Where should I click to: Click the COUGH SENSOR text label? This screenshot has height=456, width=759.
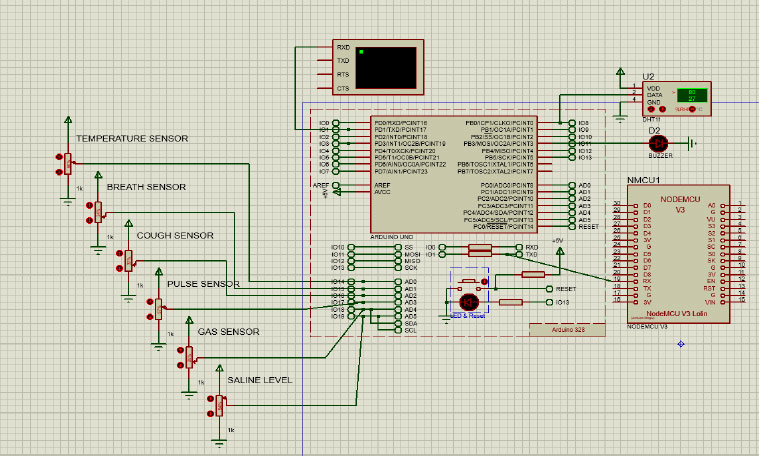(x=175, y=236)
